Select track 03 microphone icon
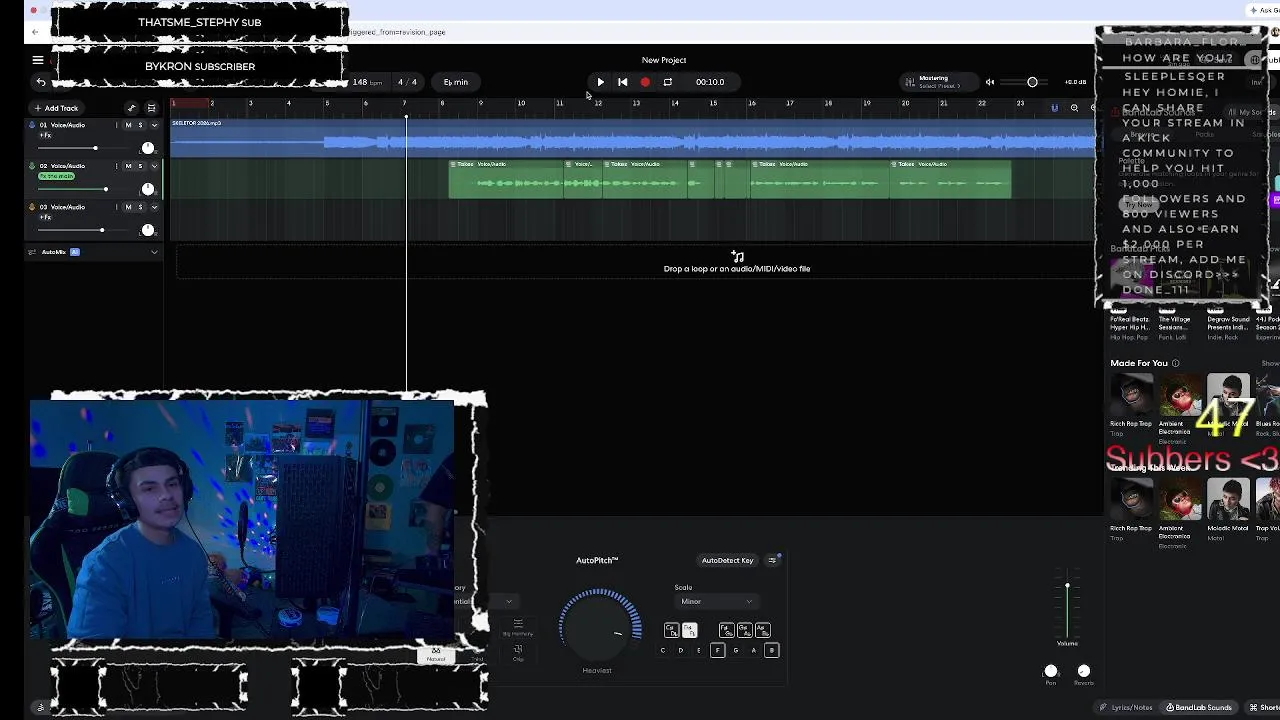1280x720 pixels. (x=32, y=207)
